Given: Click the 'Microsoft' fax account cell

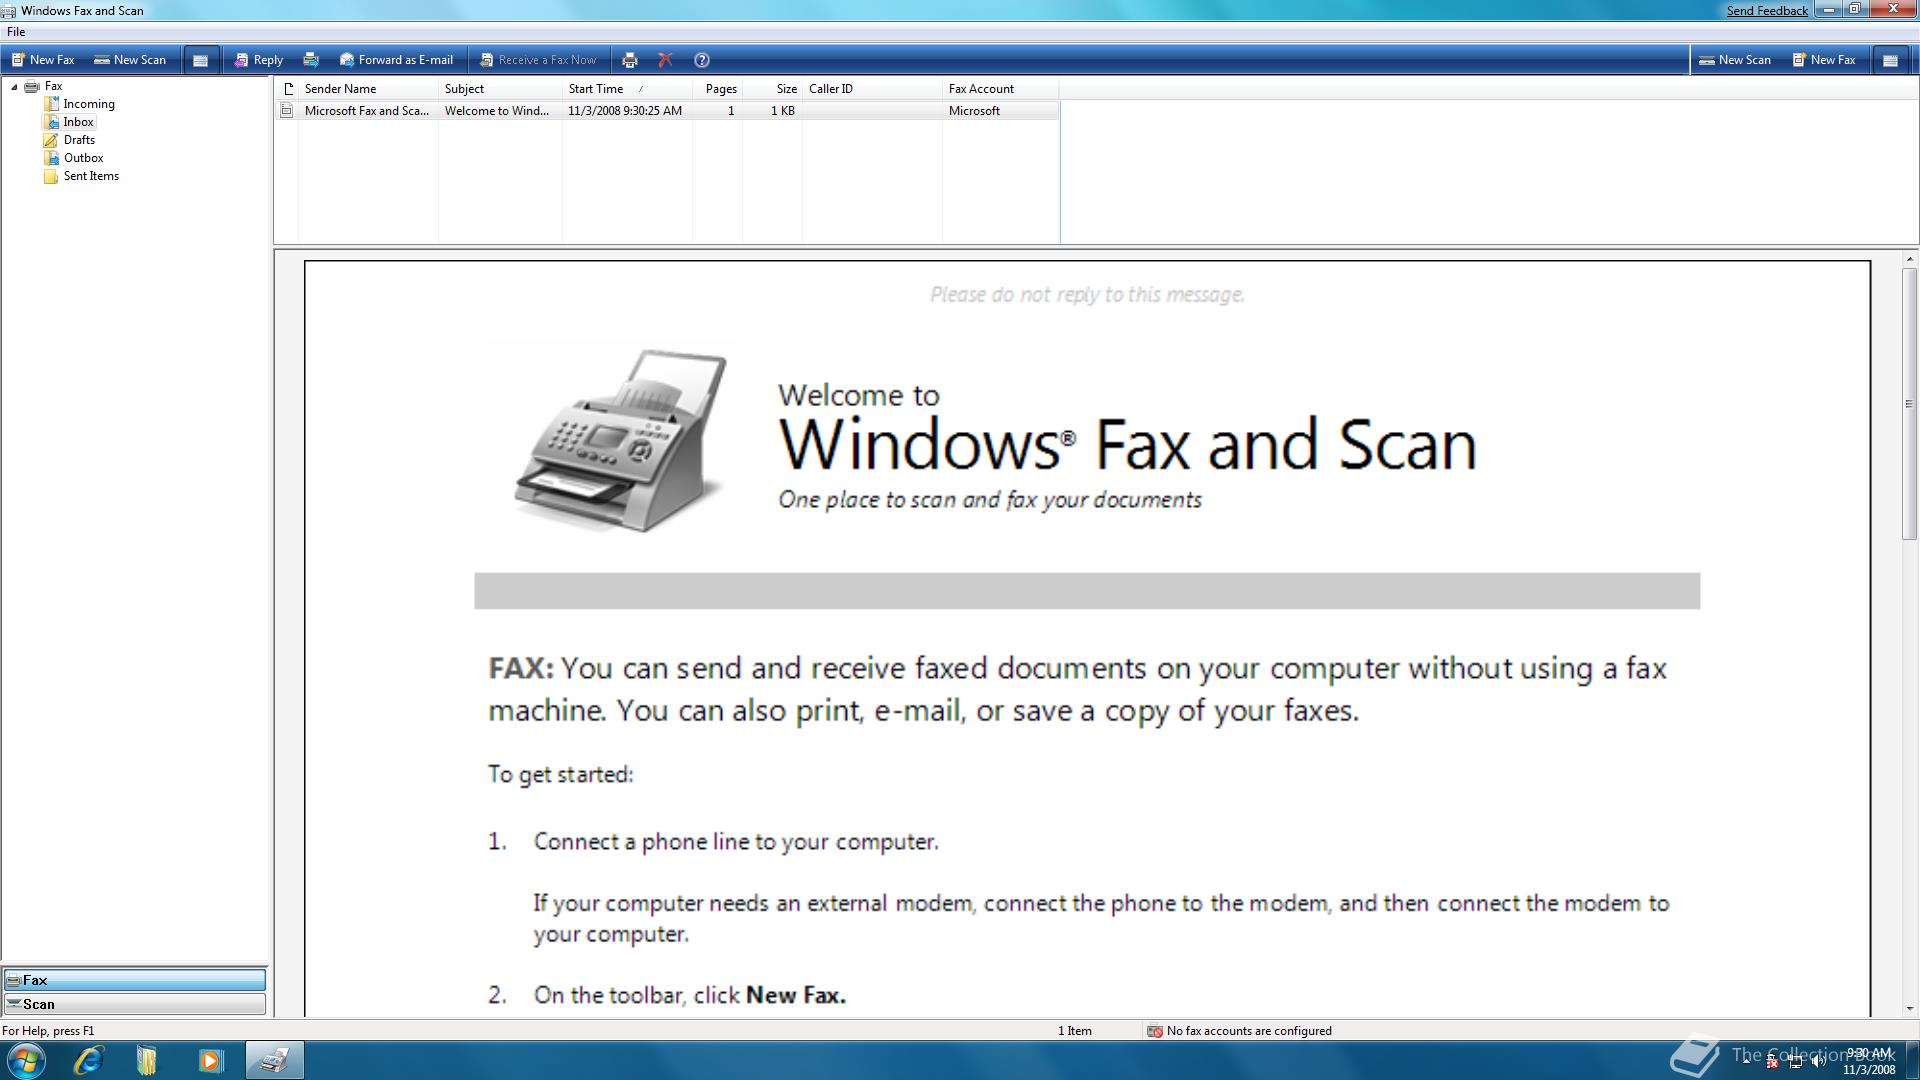Looking at the screenshot, I should pos(974,111).
